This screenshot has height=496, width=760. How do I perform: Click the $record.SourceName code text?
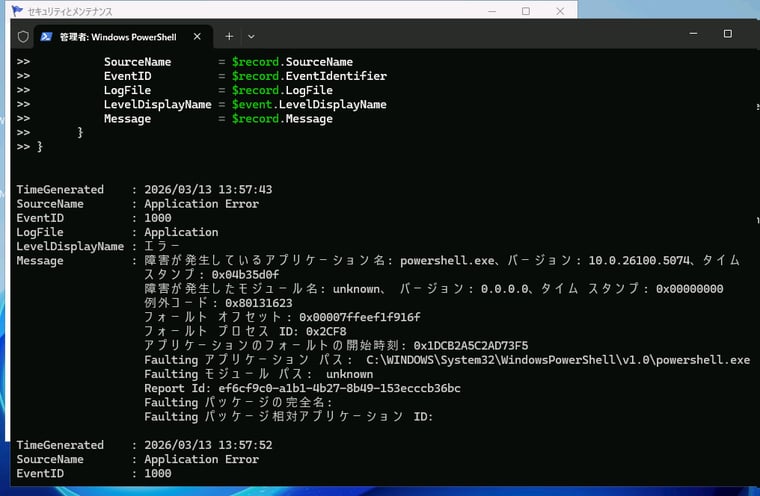[292, 62]
